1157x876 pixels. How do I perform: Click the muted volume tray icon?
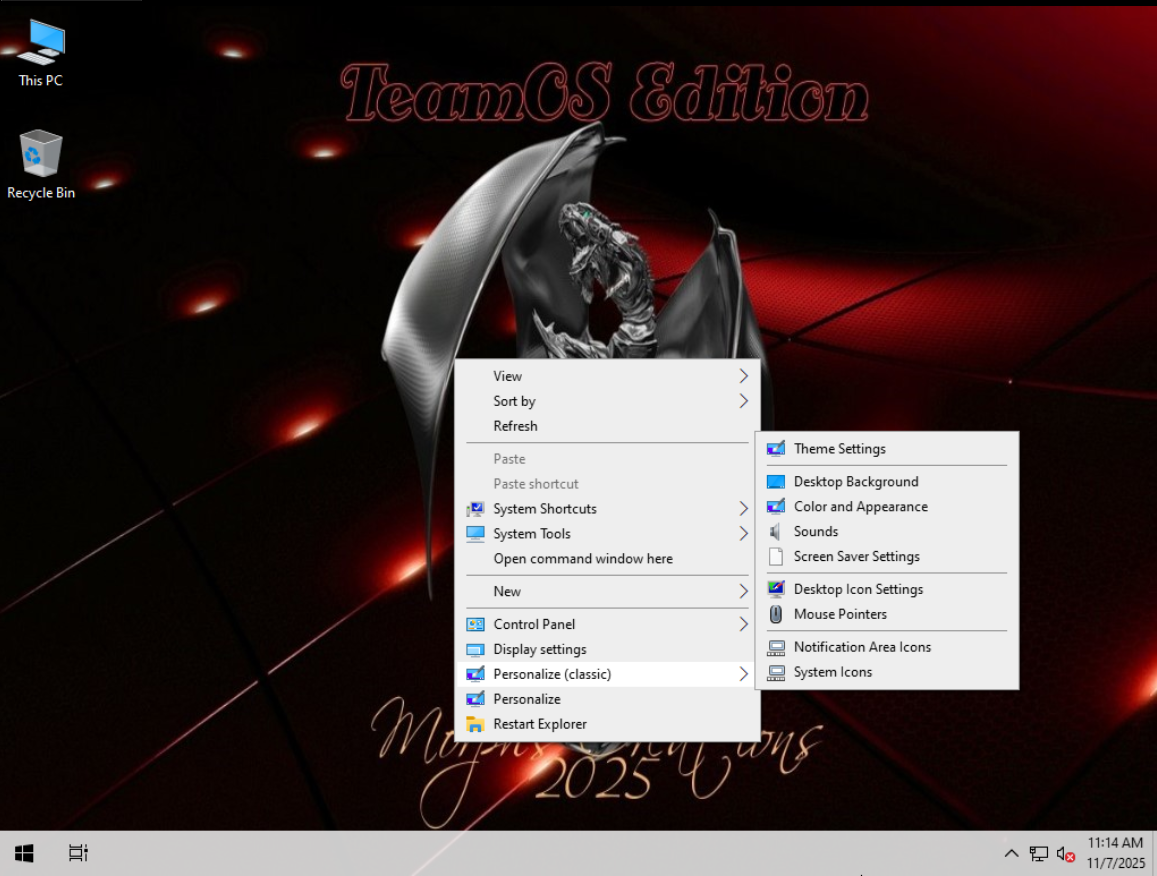click(1066, 854)
